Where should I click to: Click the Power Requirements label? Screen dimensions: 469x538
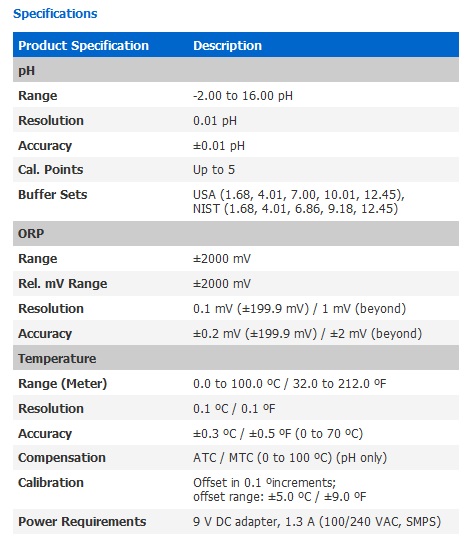coord(82,522)
